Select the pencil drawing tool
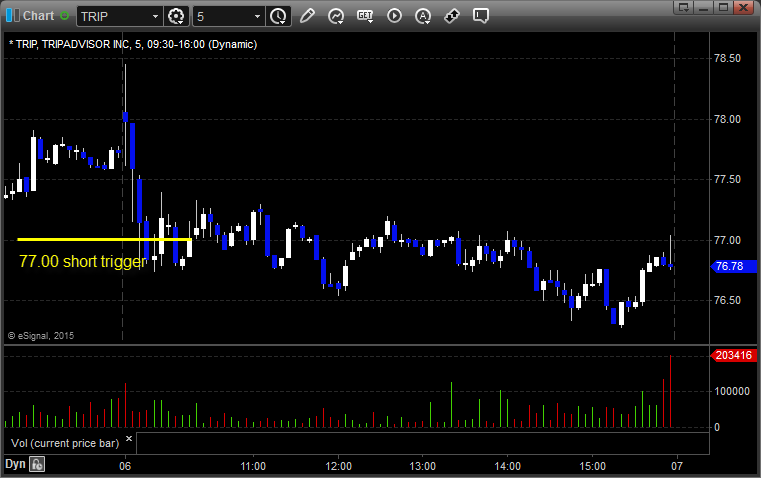The height and width of the screenshot is (478, 761). (x=307, y=16)
